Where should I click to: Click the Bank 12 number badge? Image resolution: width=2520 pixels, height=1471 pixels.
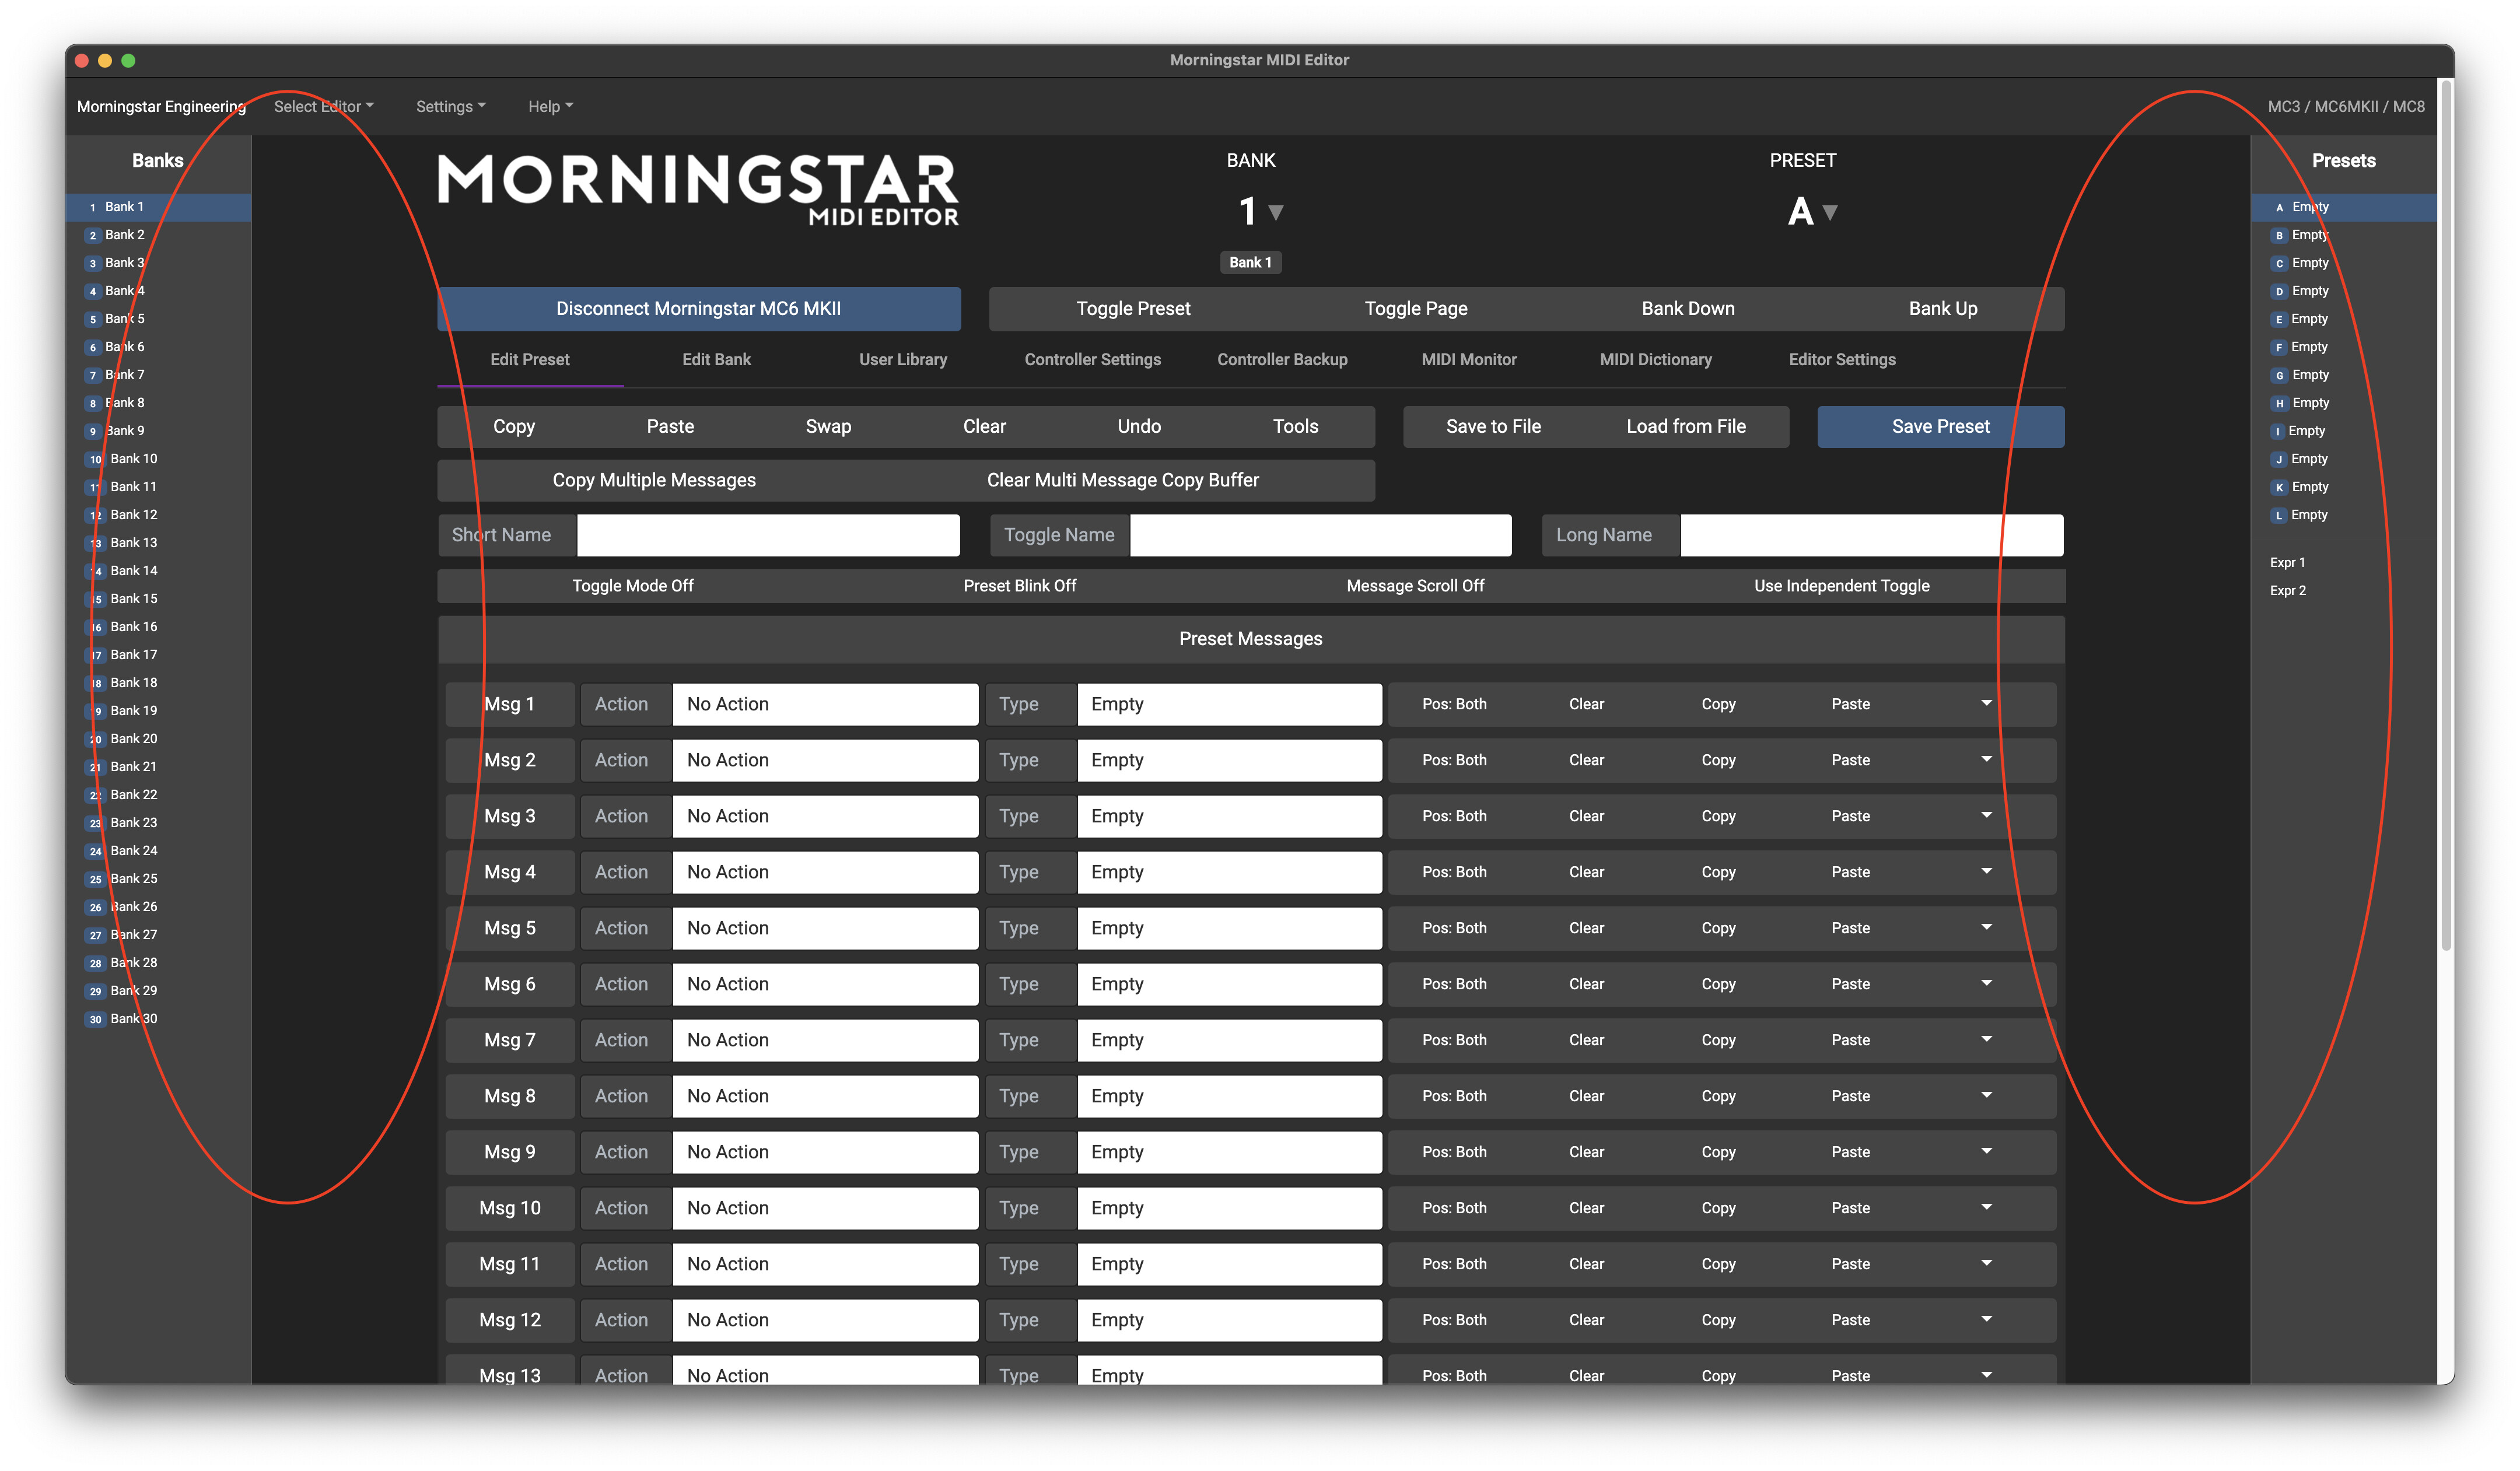click(95, 515)
